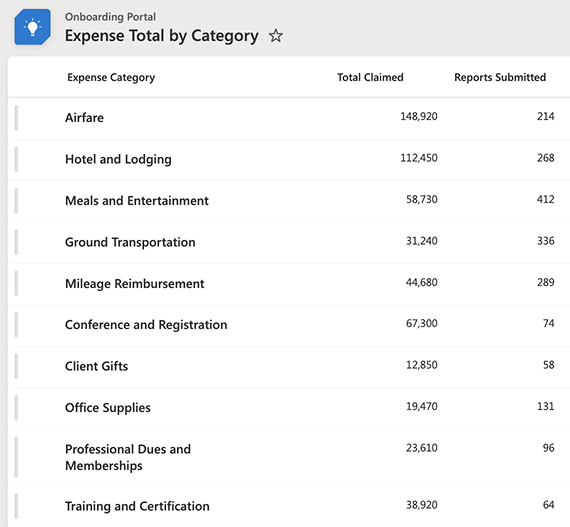This screenshot has width=570, height=527.
Task: Click the 214 reports submitted value
Action: click(x=546, y=116)
